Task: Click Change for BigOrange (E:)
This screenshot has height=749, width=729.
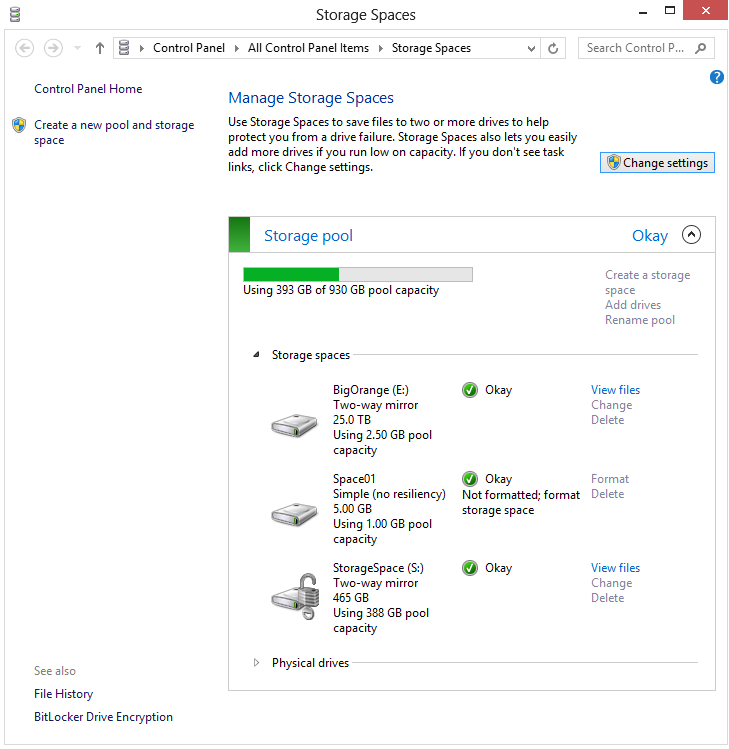Action: click(x=611, y=405)
